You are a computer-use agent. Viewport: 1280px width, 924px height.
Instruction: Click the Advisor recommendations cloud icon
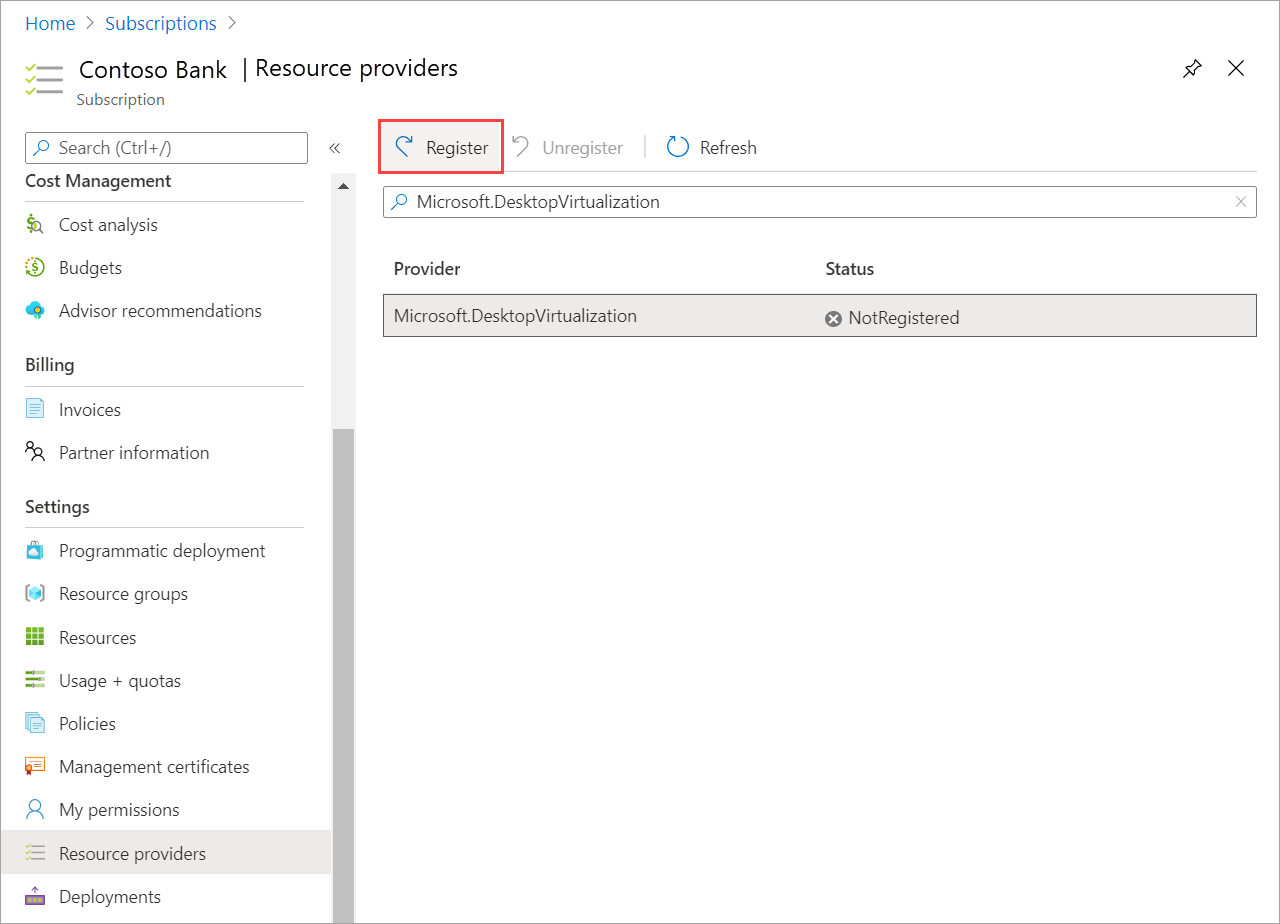point(35,311)
